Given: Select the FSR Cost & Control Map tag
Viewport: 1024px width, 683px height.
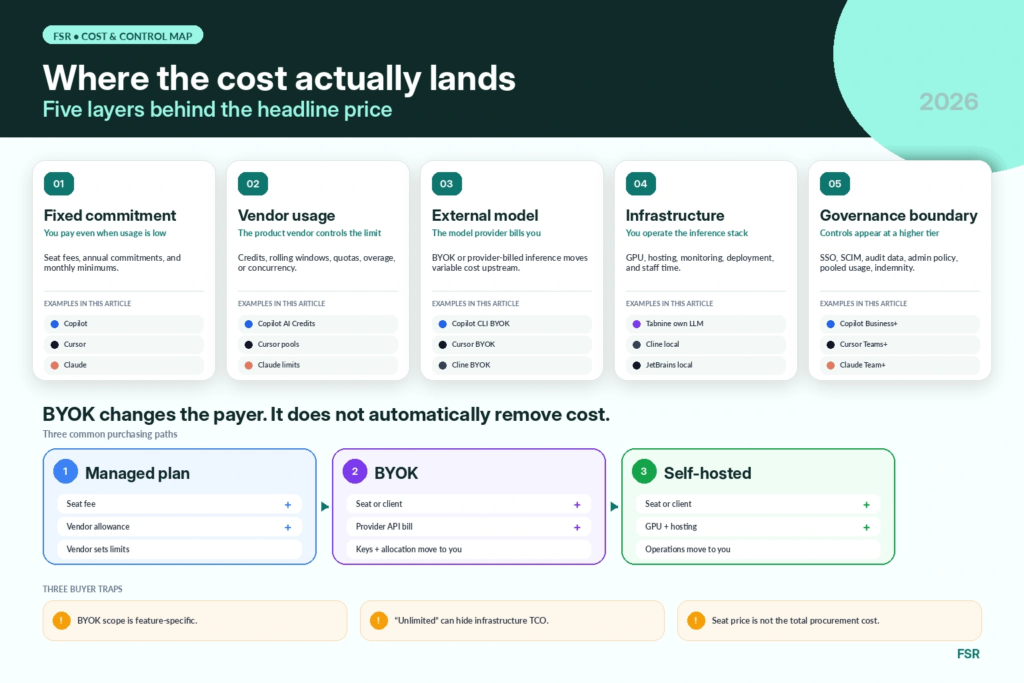Looking at the screenshot, I should (123, 35).
